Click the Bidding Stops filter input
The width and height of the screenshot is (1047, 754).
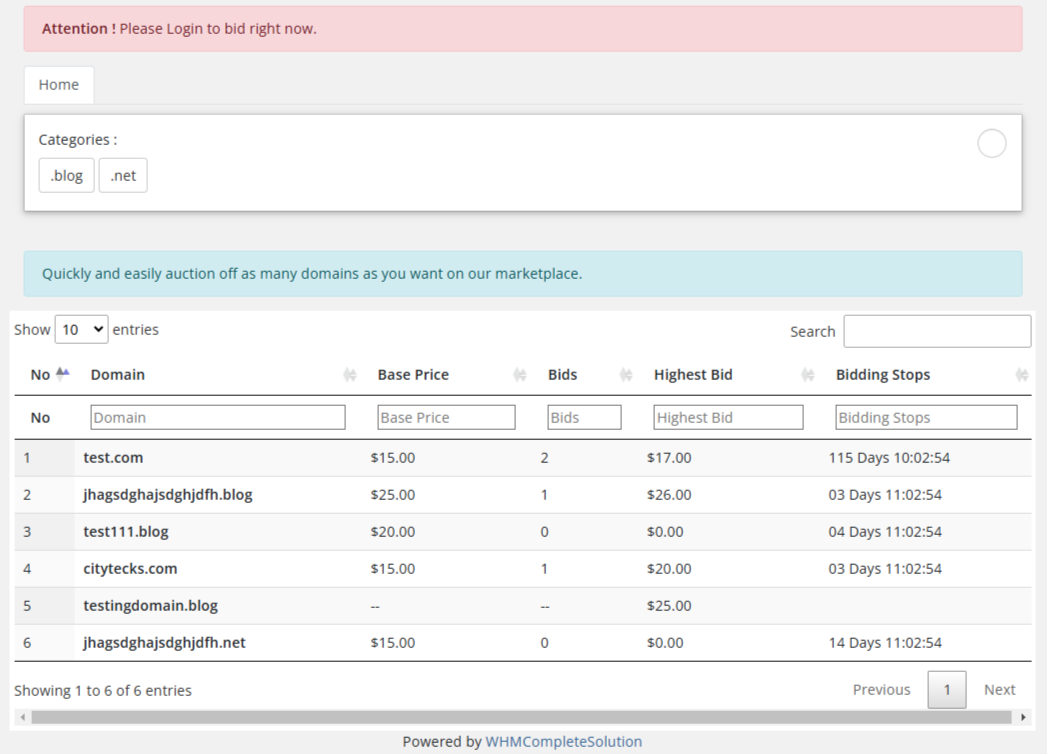click(927, 417)
